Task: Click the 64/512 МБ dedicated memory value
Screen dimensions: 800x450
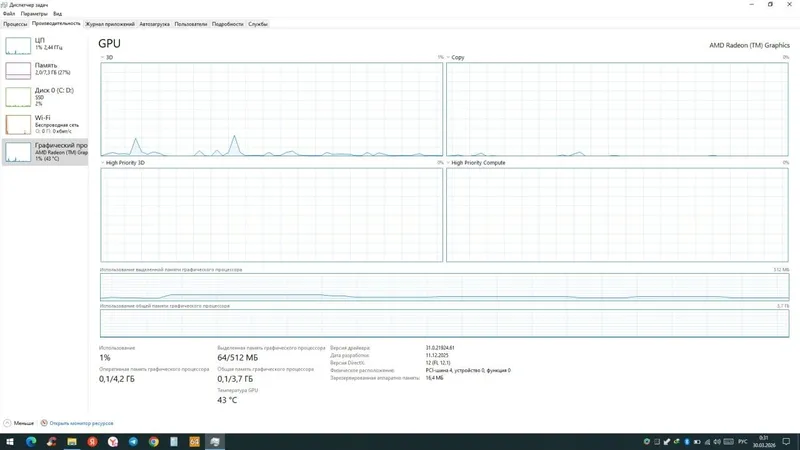Action: 238,358
